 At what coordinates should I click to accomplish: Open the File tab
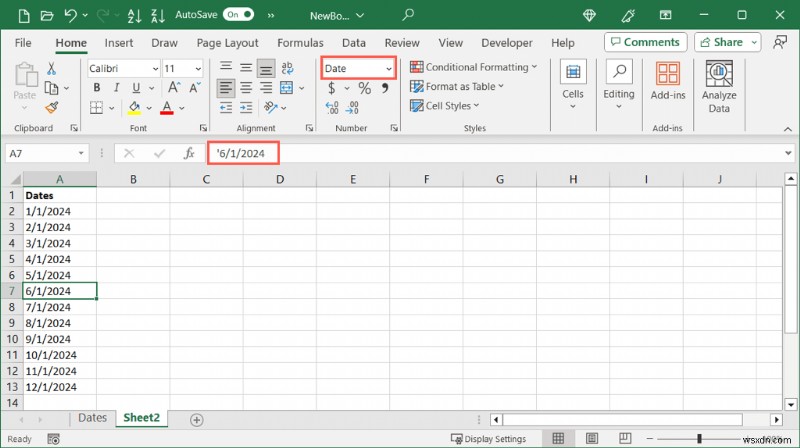(x=23, y=43)
